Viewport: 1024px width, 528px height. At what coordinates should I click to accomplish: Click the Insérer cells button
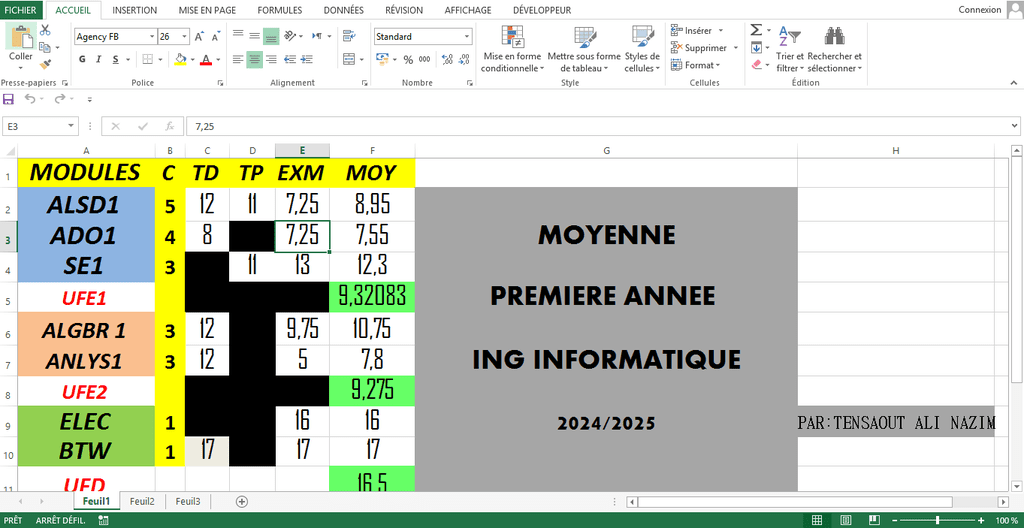click(698, 30)
